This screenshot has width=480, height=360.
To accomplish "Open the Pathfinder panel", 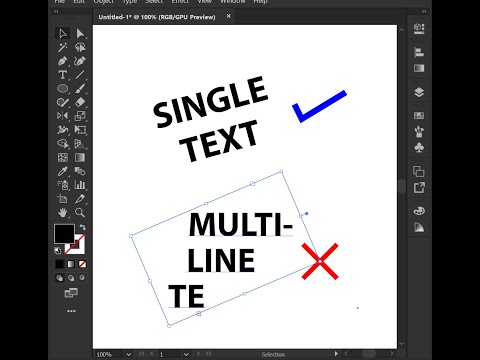I will (419, 171).
